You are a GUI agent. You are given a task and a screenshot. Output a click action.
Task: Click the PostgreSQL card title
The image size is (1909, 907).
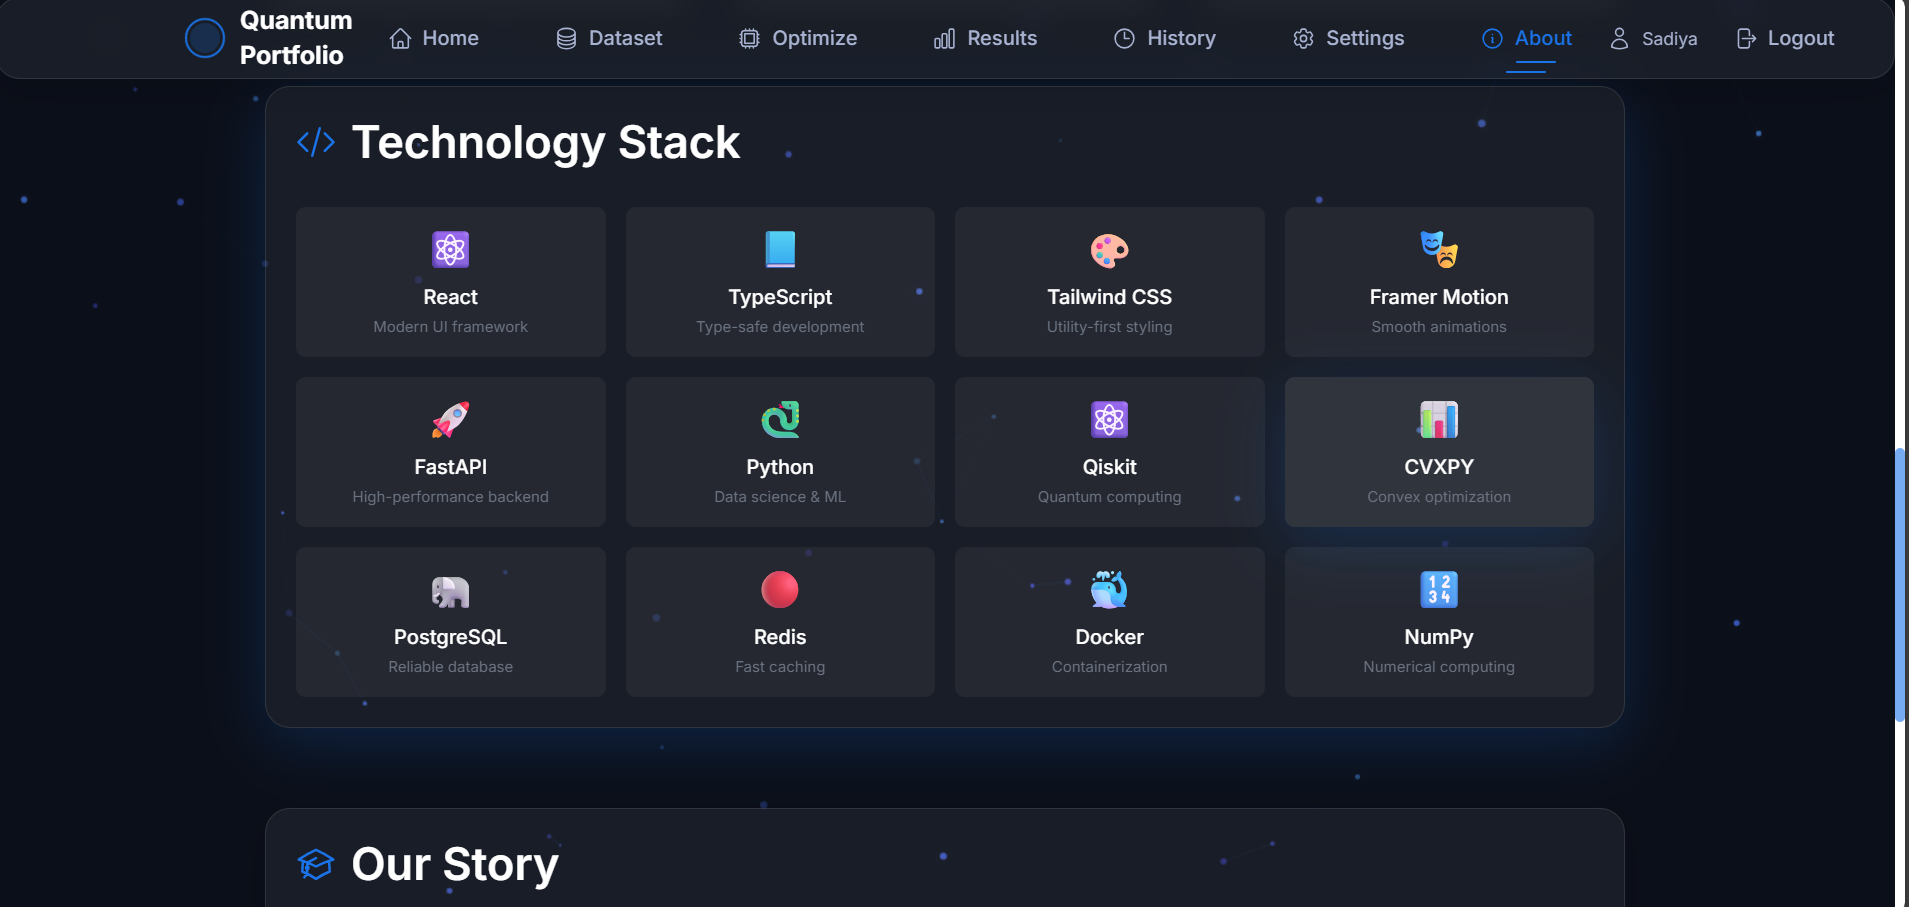(x=451, y=637)
